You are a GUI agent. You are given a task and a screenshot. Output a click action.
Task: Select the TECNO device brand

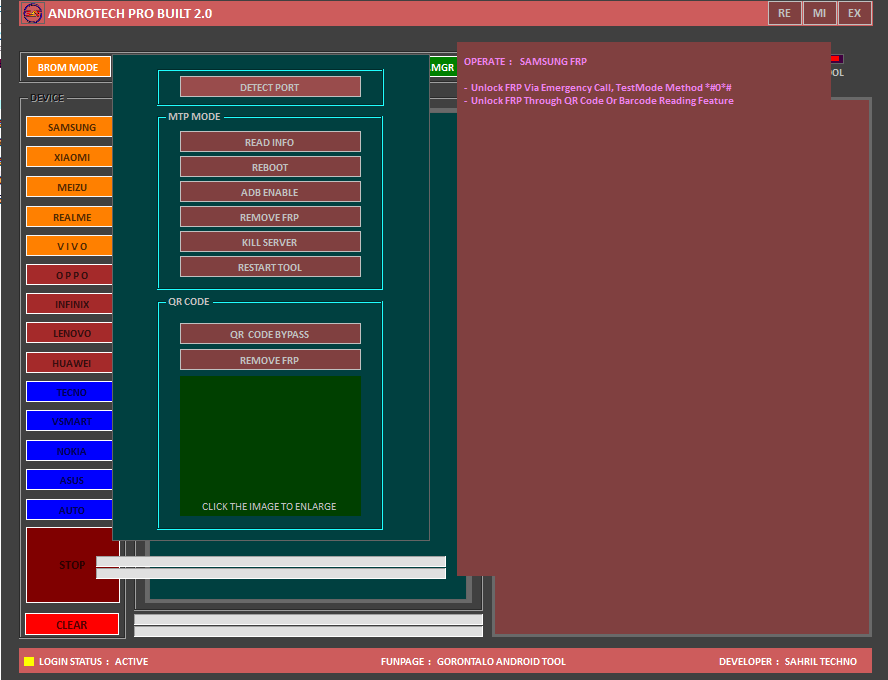pyautogui.click(x=68, y=391)
